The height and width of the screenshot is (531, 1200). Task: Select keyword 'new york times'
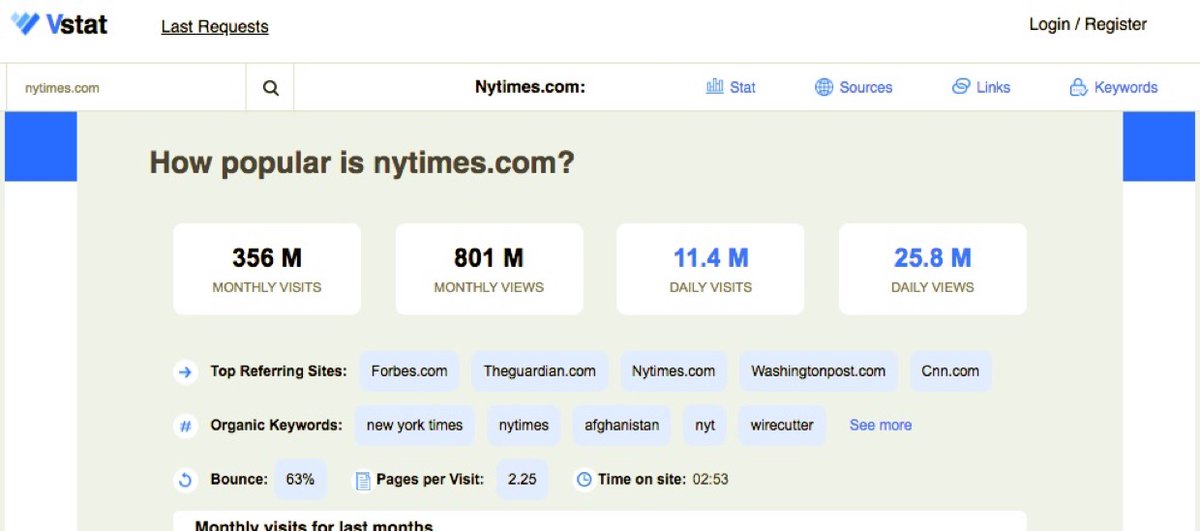[x=415, y=425]
